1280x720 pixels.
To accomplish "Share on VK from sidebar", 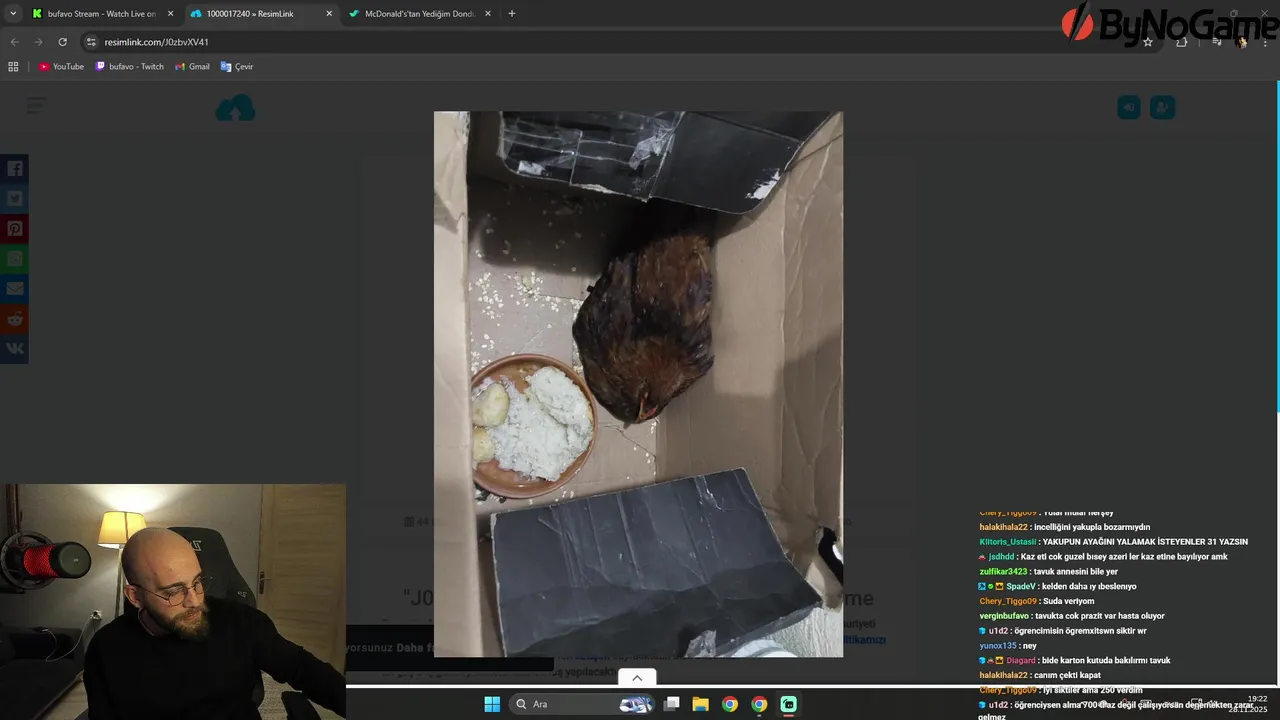I will click(14, 349).
